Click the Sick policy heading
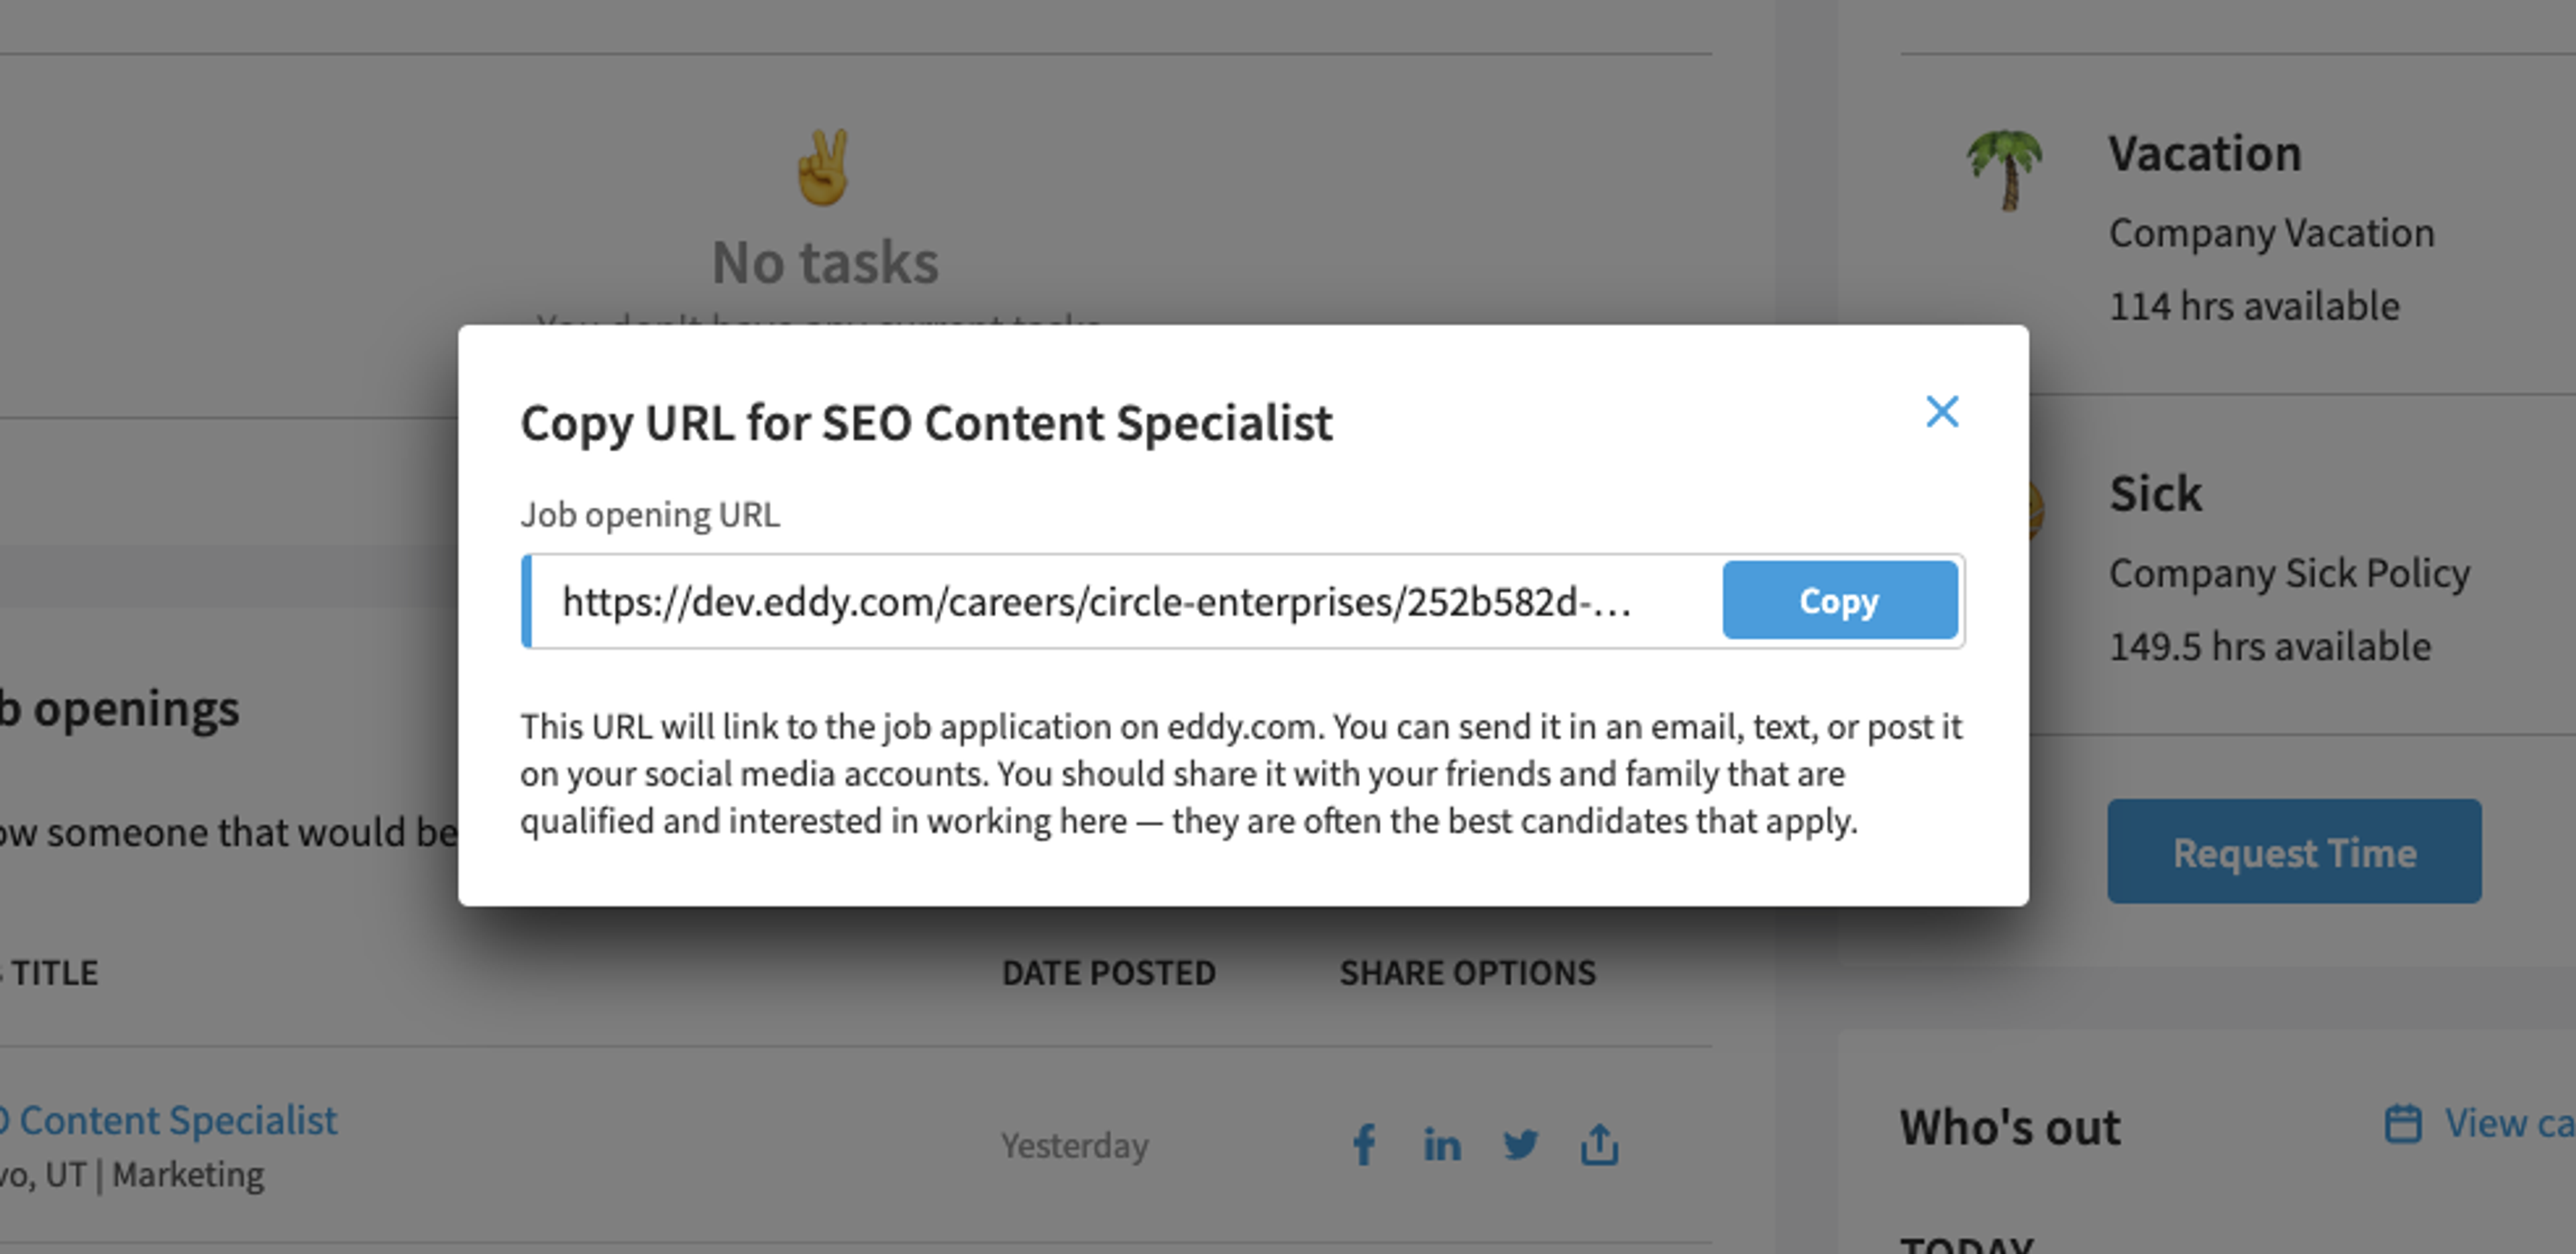 tap(2155, 494)
